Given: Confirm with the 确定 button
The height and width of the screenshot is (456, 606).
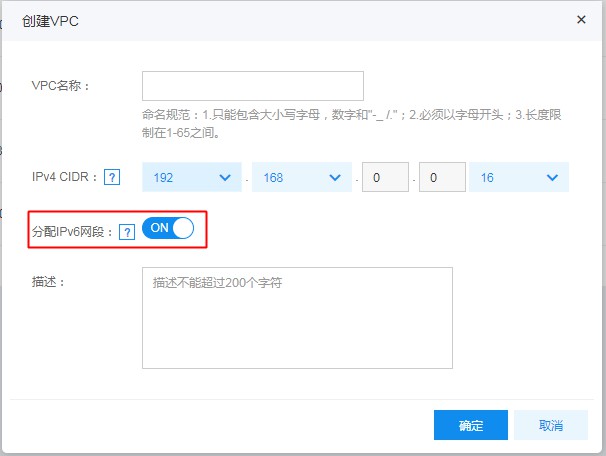Looking at the screenshot, I should click(x=471, y=425).
